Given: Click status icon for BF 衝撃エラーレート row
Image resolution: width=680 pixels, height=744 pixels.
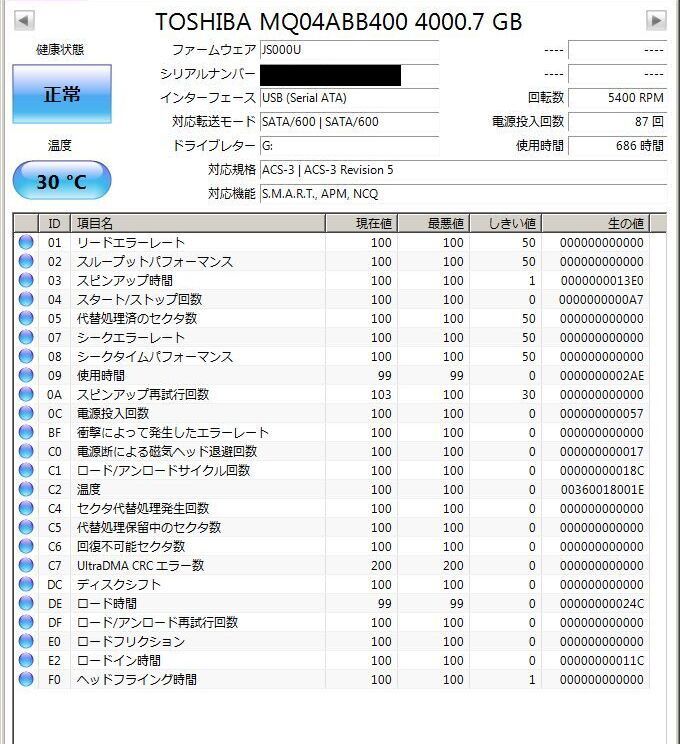Looking at the screenshot, I should tap(26, 432).
